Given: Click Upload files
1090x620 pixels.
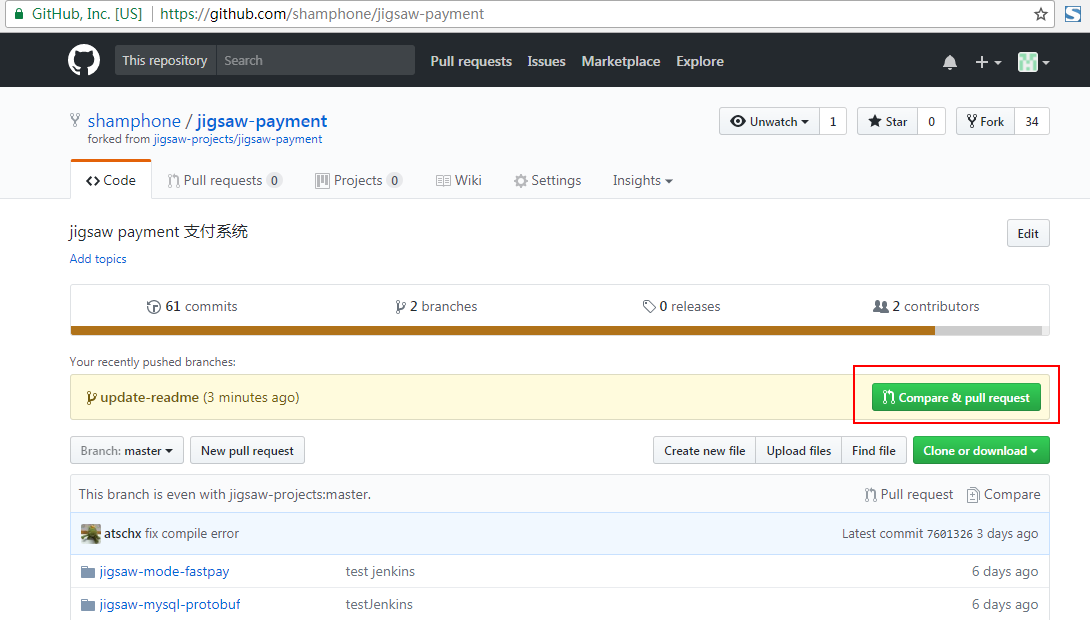Looking at the screenshot, I should click(x=799, y=450).
